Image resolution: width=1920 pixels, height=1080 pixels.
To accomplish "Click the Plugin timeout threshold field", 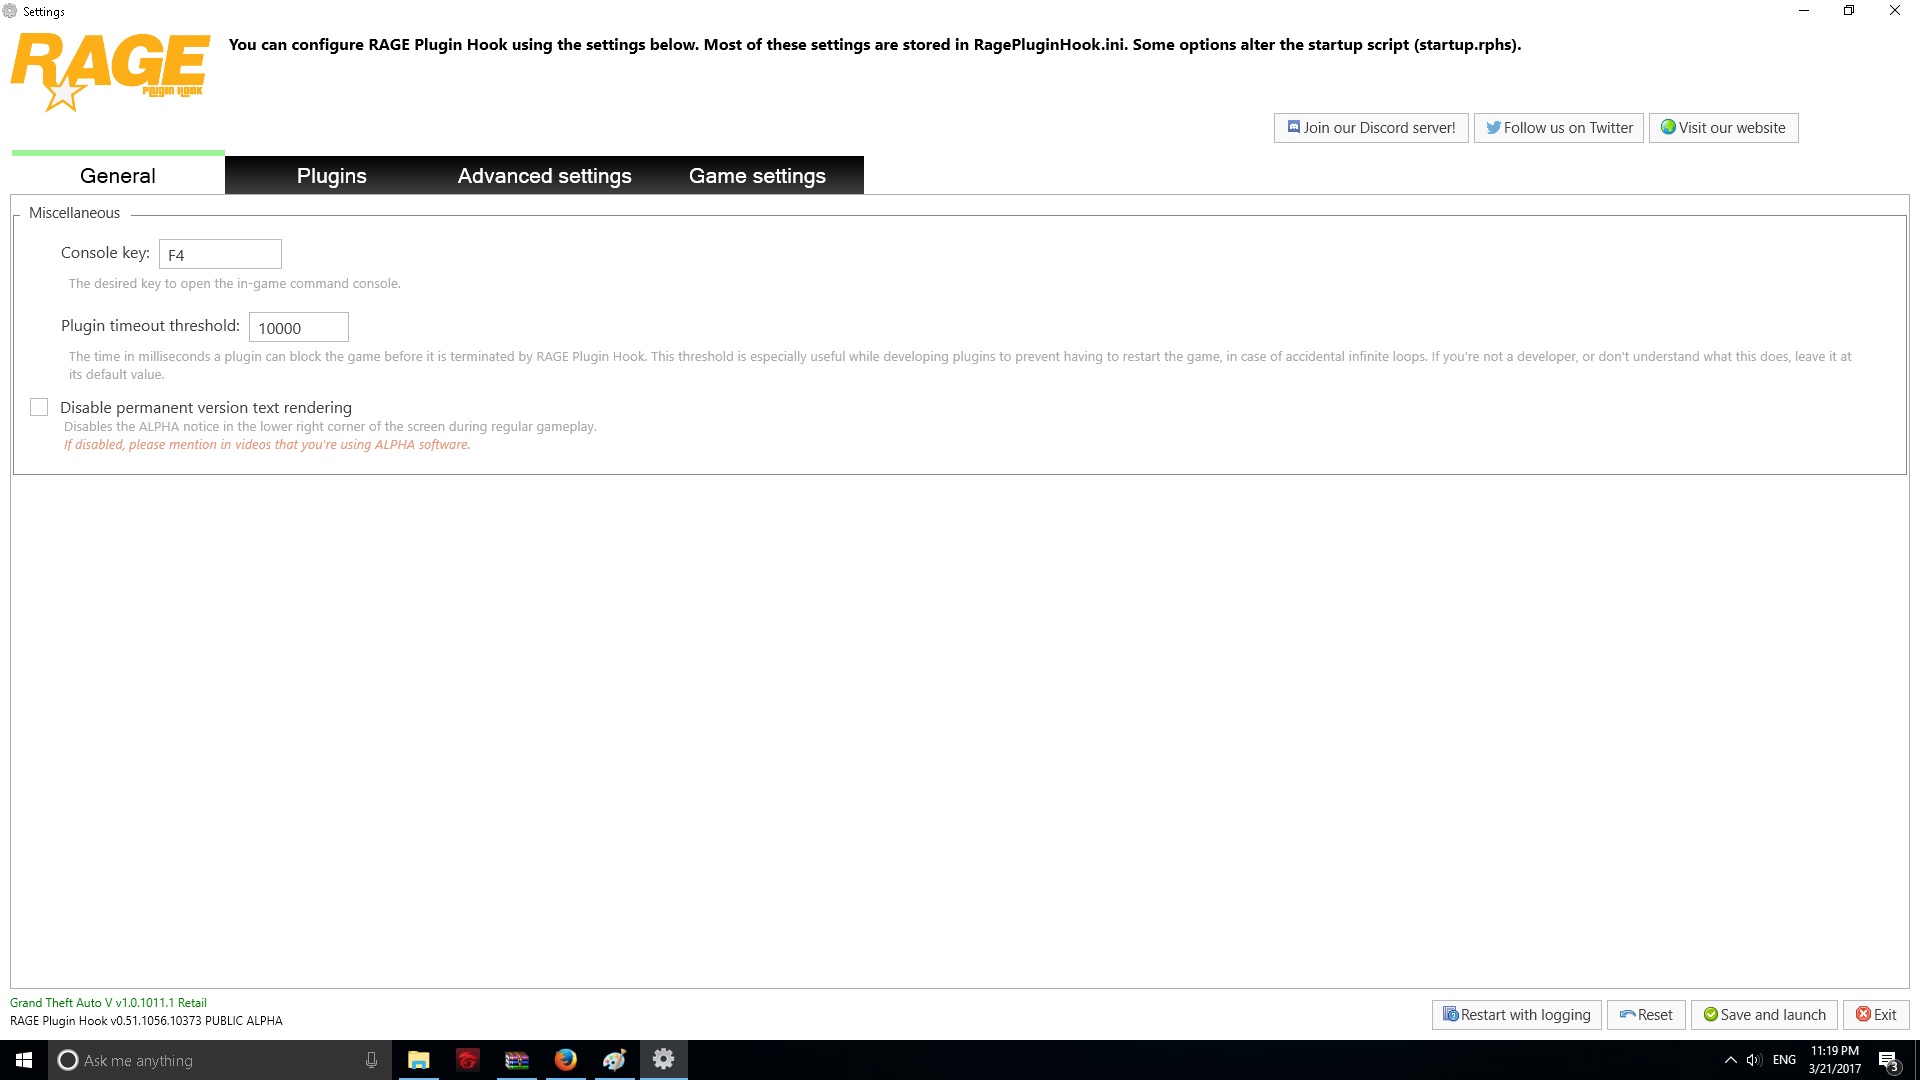I will tap(298, 328).
